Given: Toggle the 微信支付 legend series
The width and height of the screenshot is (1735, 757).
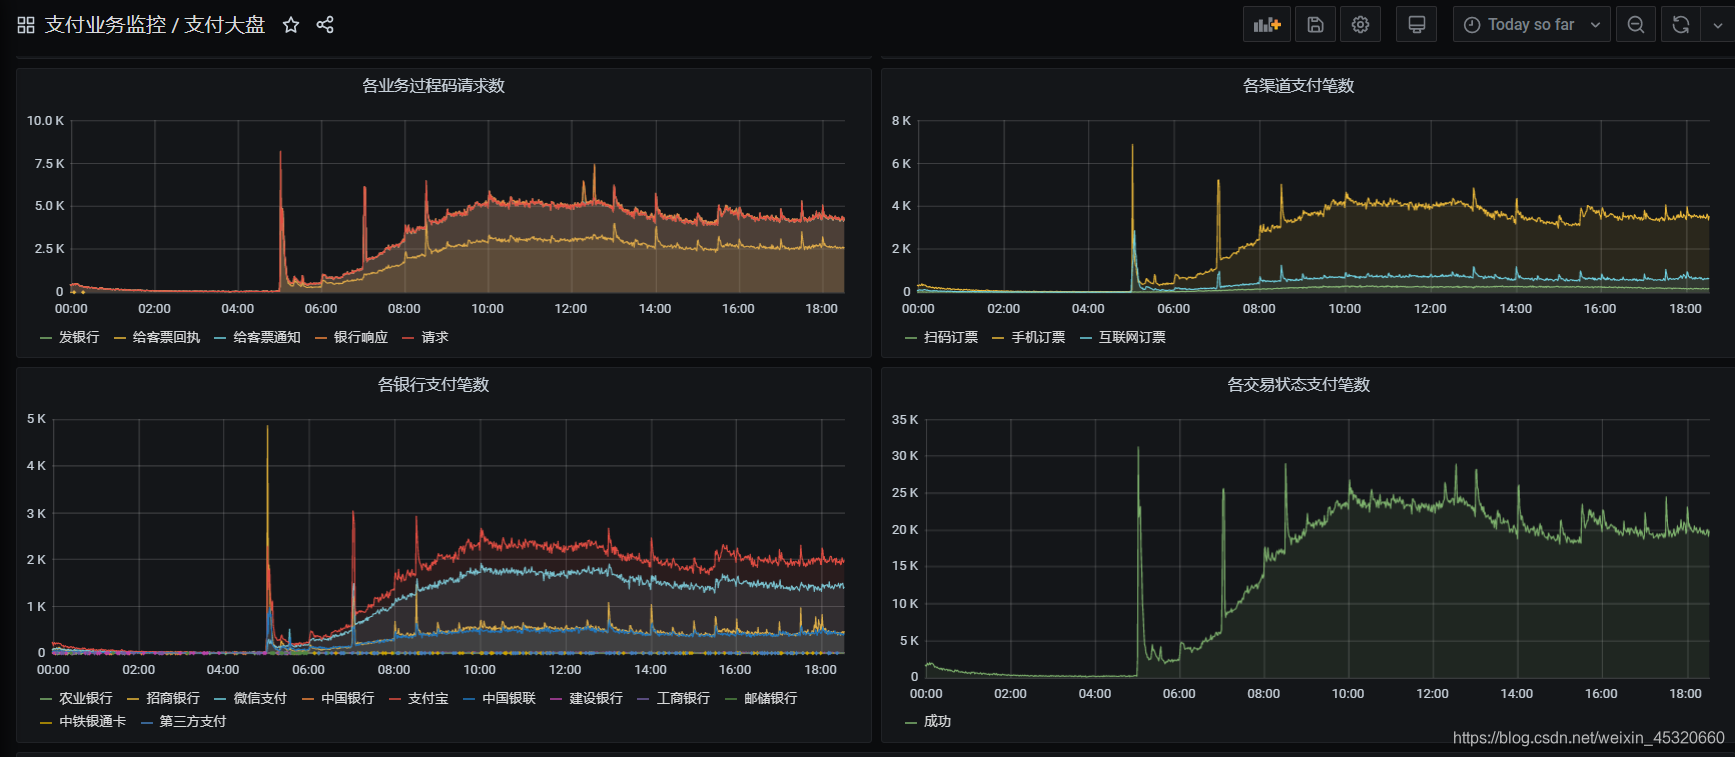Looking at the screenshot, I should (x=260, y=699).
